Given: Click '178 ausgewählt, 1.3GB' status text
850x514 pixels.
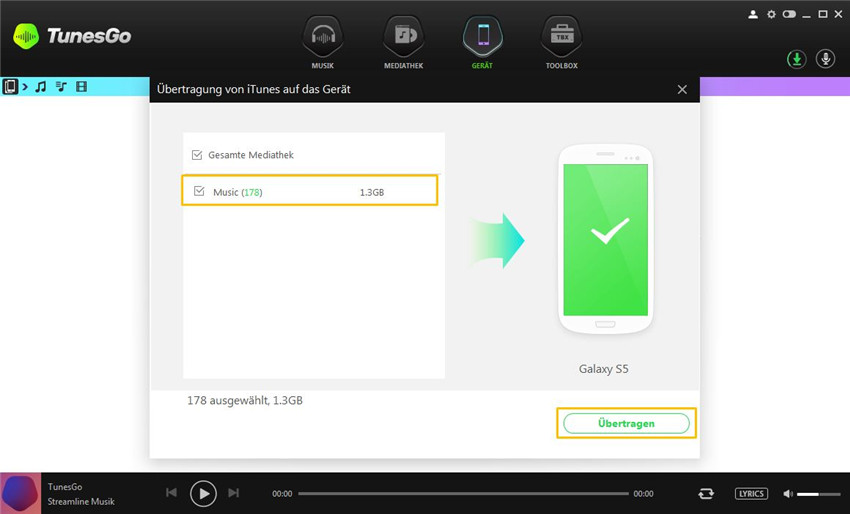Looking at the screenshot, I should (x=245, y=401).
